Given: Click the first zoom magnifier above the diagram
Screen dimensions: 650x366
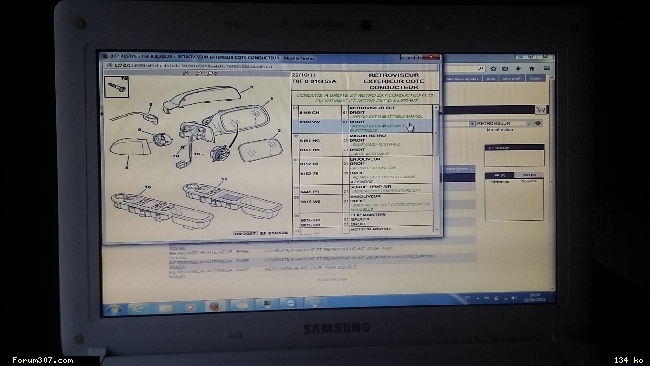Looking at the screenshot, I should (x=185, y=73).
